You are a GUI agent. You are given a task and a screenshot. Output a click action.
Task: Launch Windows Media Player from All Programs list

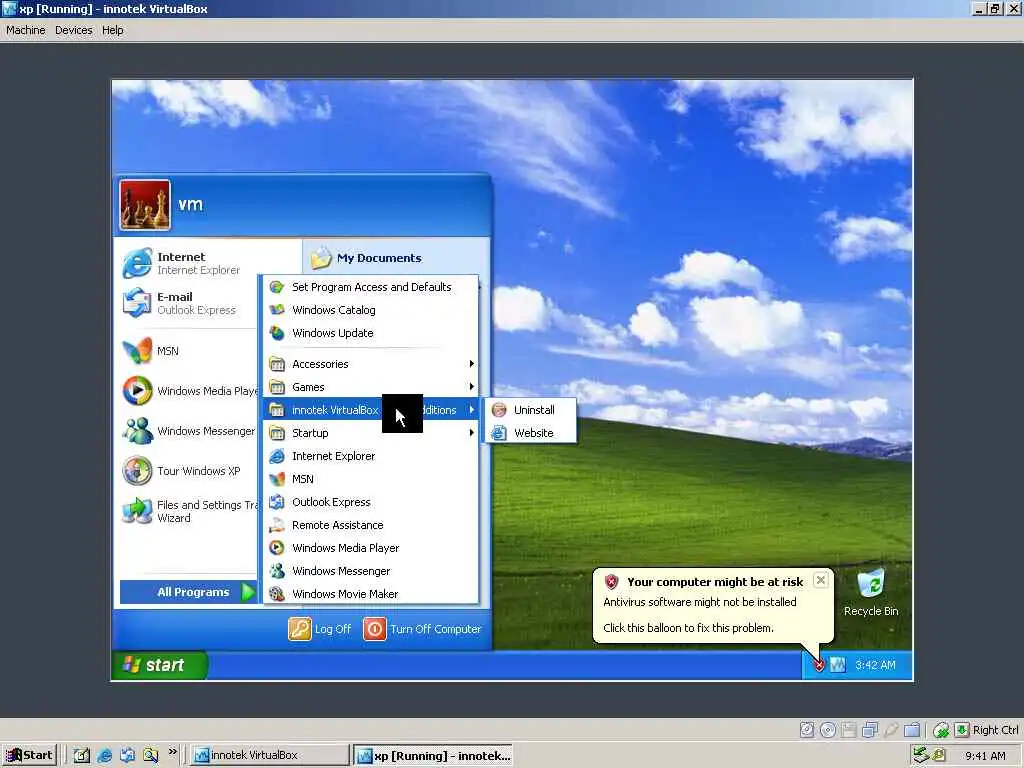370,548
